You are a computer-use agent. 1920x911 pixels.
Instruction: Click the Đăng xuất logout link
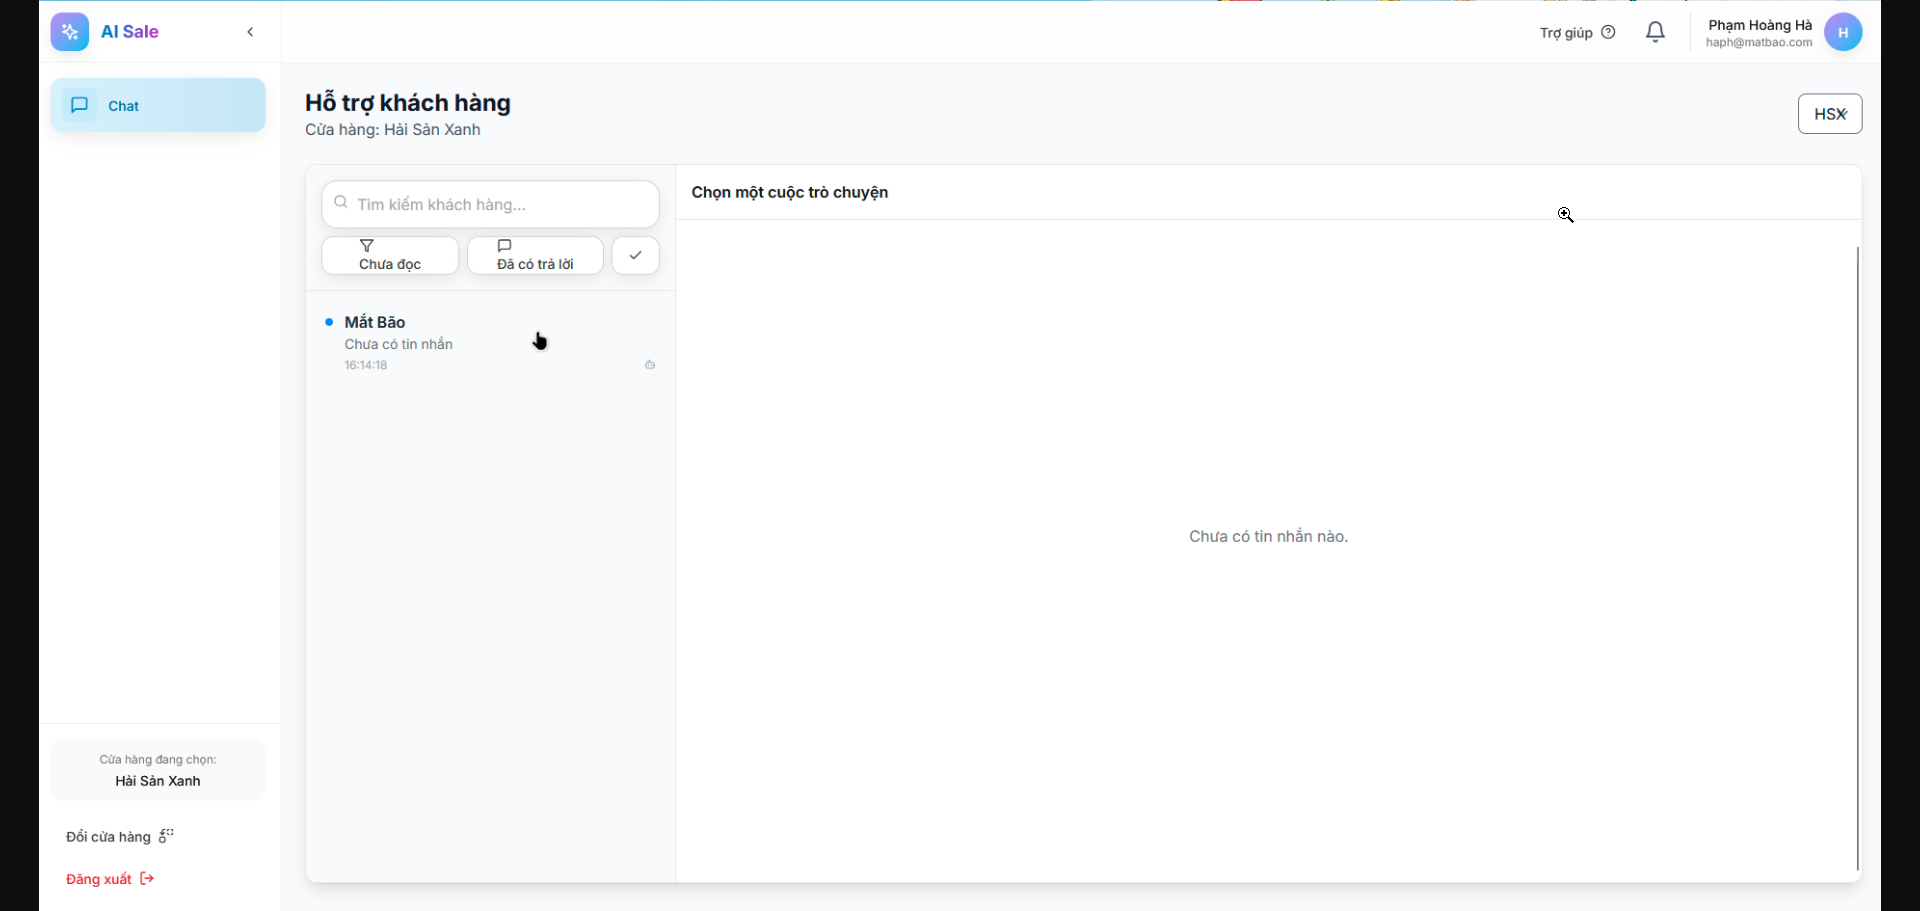pyautogui.click(x=99, y=879)
